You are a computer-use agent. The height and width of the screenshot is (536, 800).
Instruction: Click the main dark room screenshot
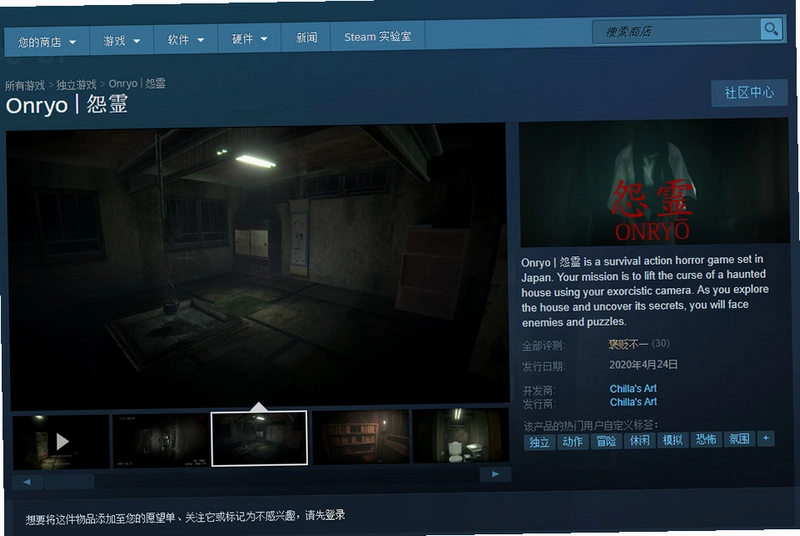point(258,265)
